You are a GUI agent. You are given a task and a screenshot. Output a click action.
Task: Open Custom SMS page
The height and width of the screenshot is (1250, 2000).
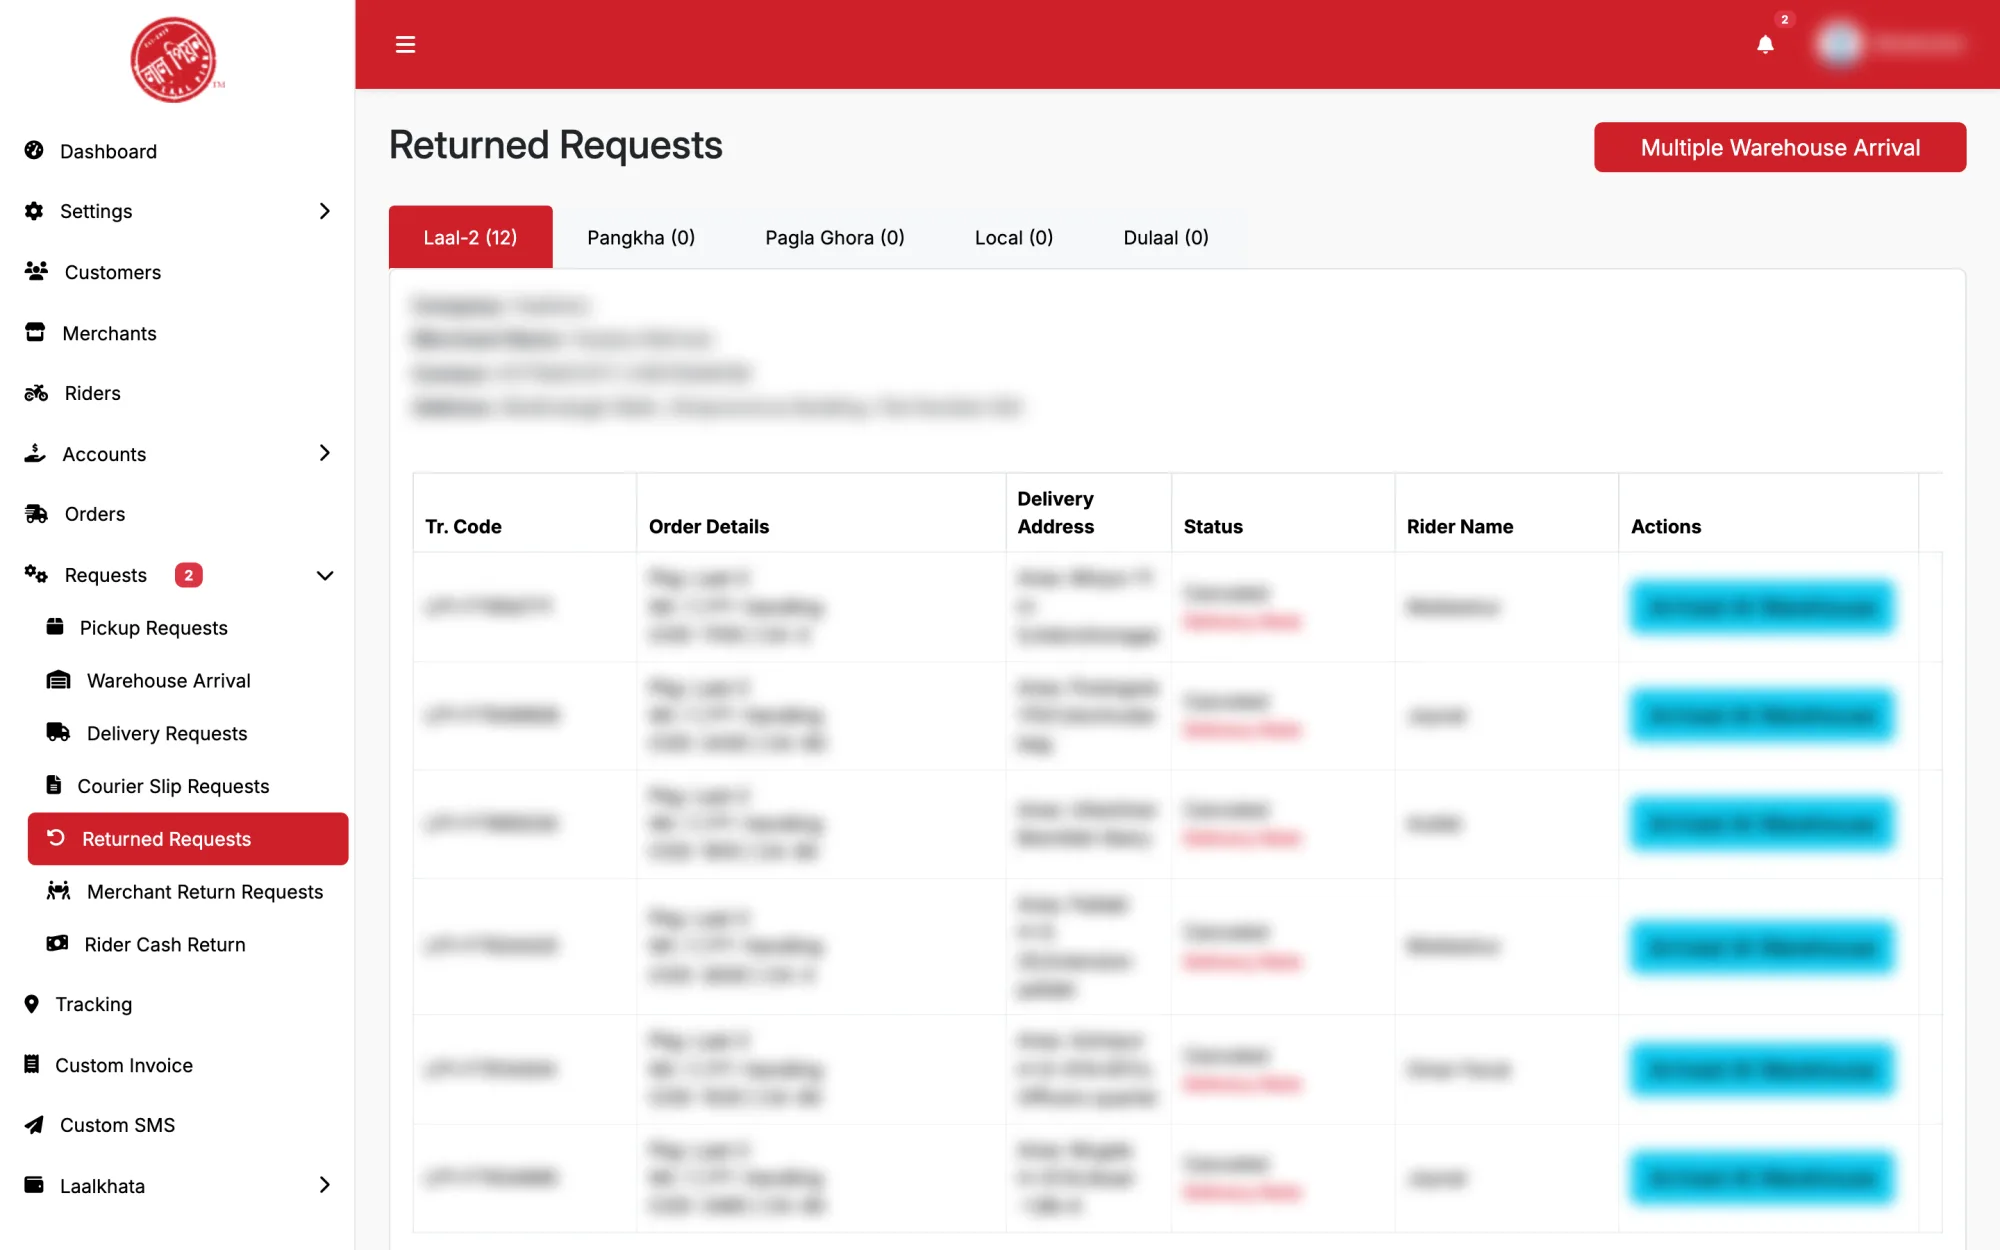pyautogui.click(x=117, y=1125)
